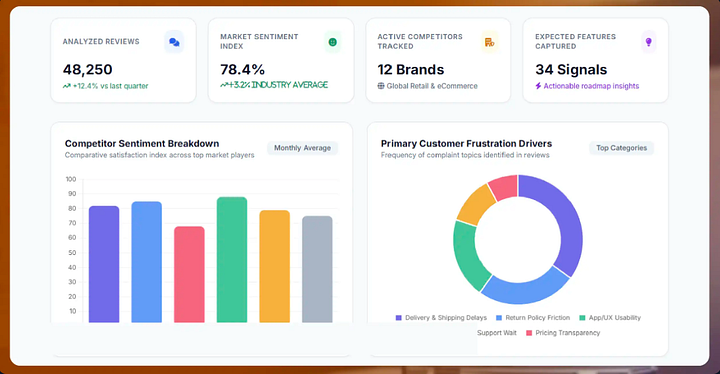Viewport: 720px width, 374px height.
Task: Click the lightning bolt icon beside Actionable roadmap insights
Action: 538,86
